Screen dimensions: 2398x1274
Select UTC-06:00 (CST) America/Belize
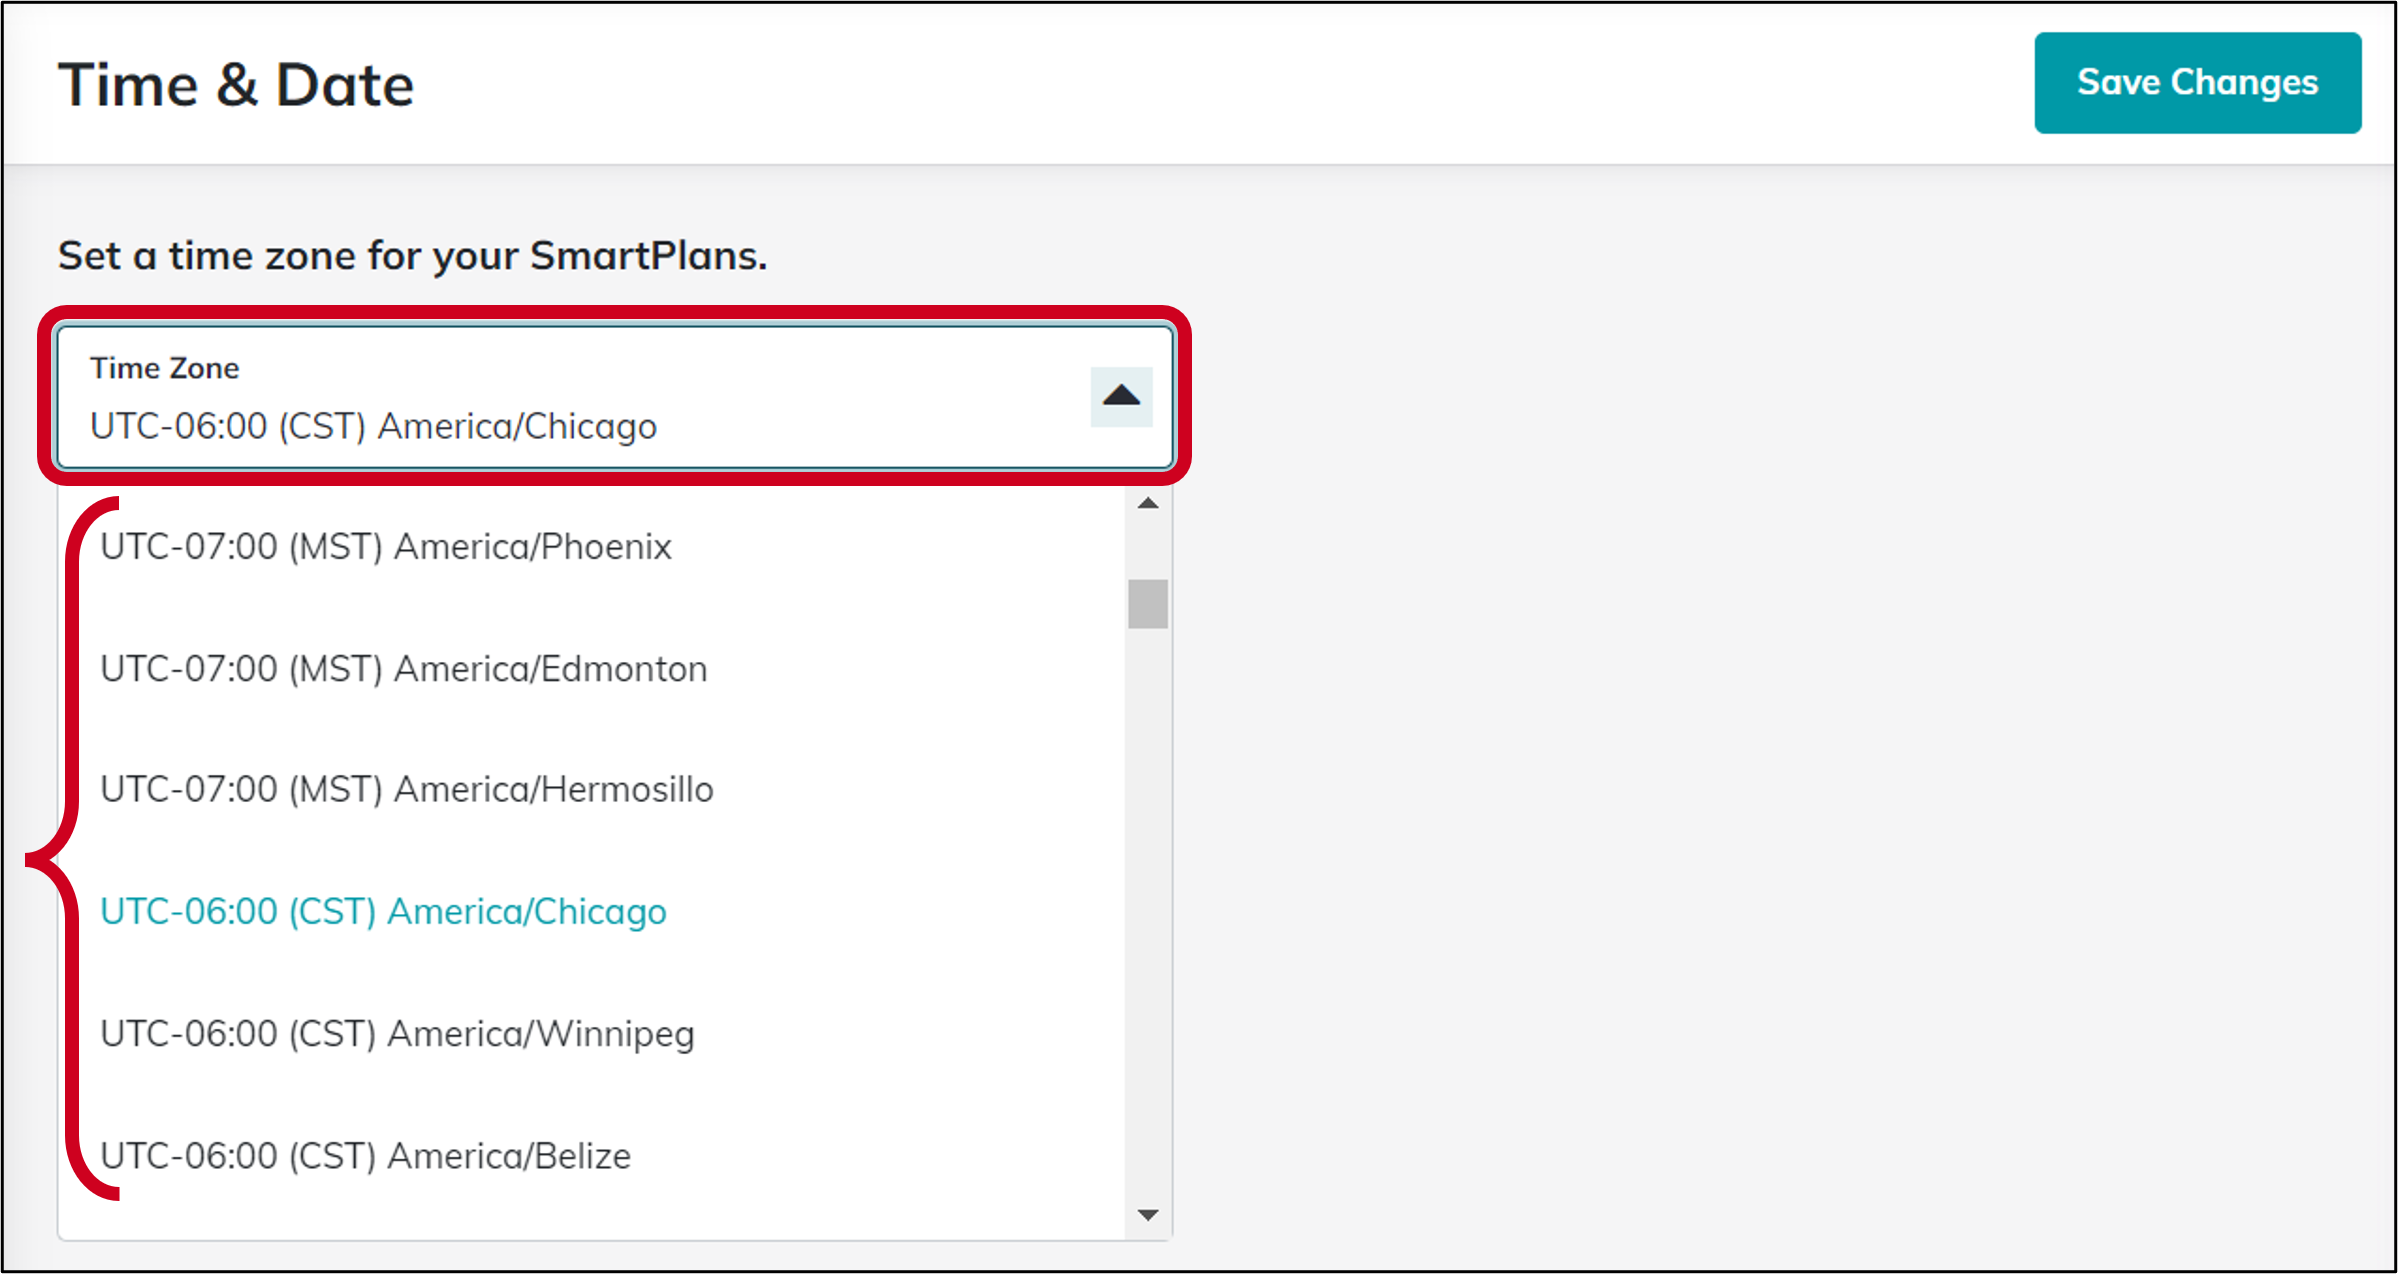(x=366, y=1155)
